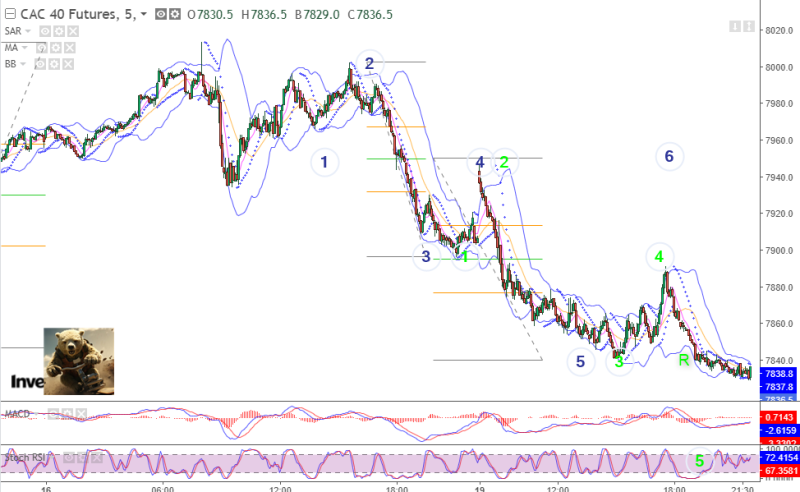This screenshot has height=492, width=800.
Task: Click the close value C7836.5
Action: click(x=370, y=15)
